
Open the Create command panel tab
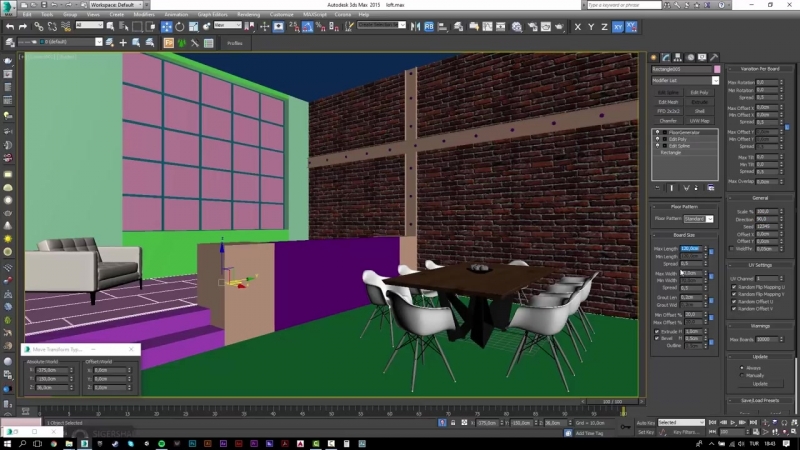[654, 58]
